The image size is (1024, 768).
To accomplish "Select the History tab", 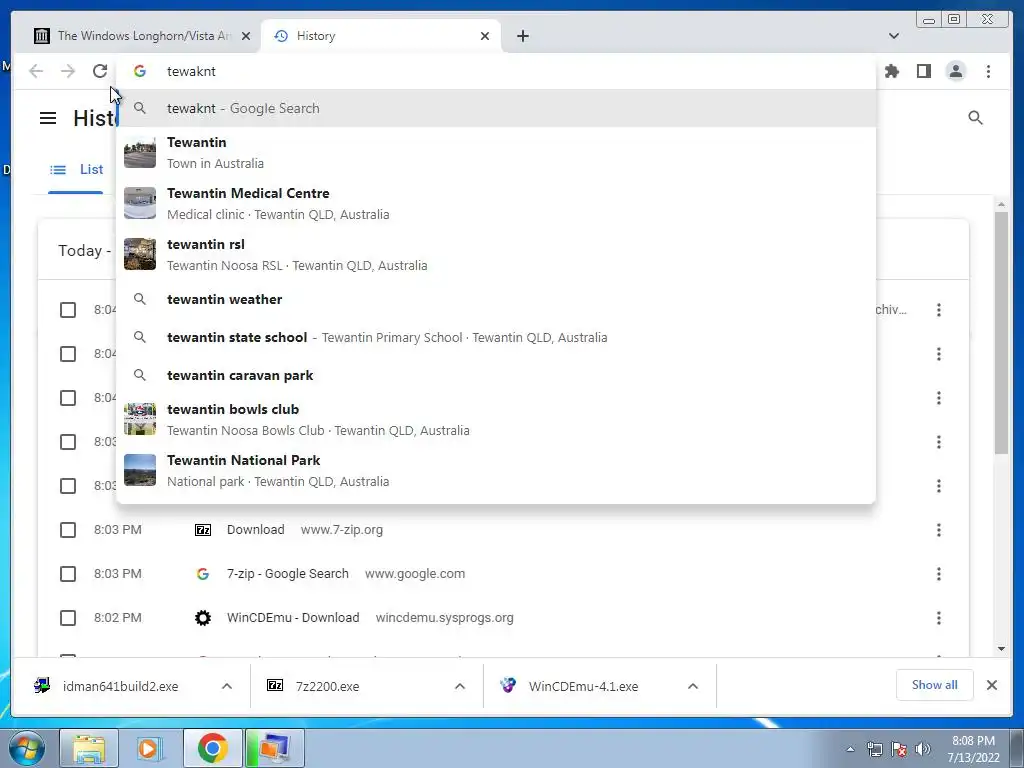I will [x=381, y=36].
